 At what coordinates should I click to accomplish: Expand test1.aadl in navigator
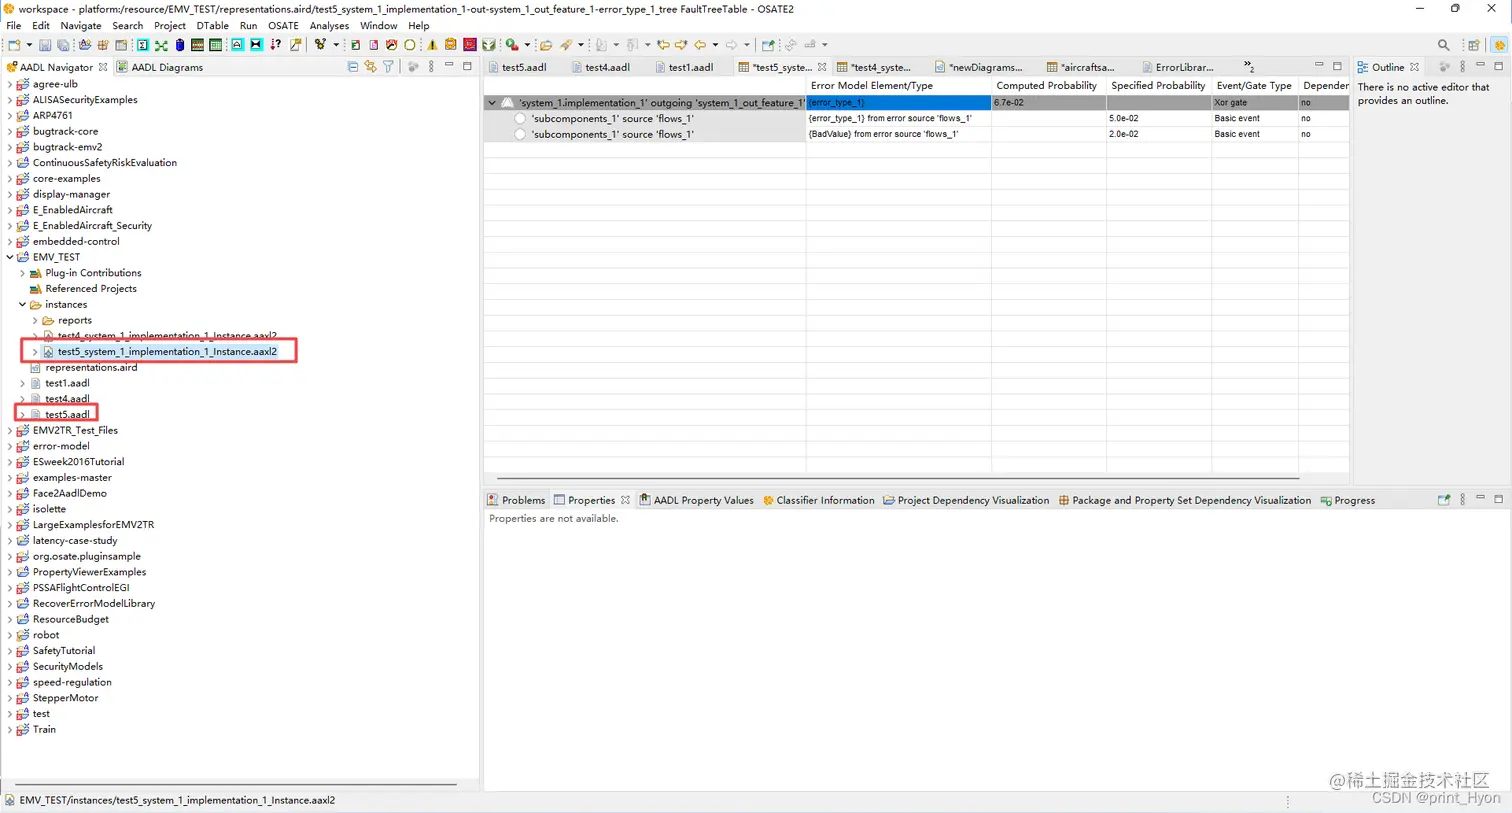point(23,383)
